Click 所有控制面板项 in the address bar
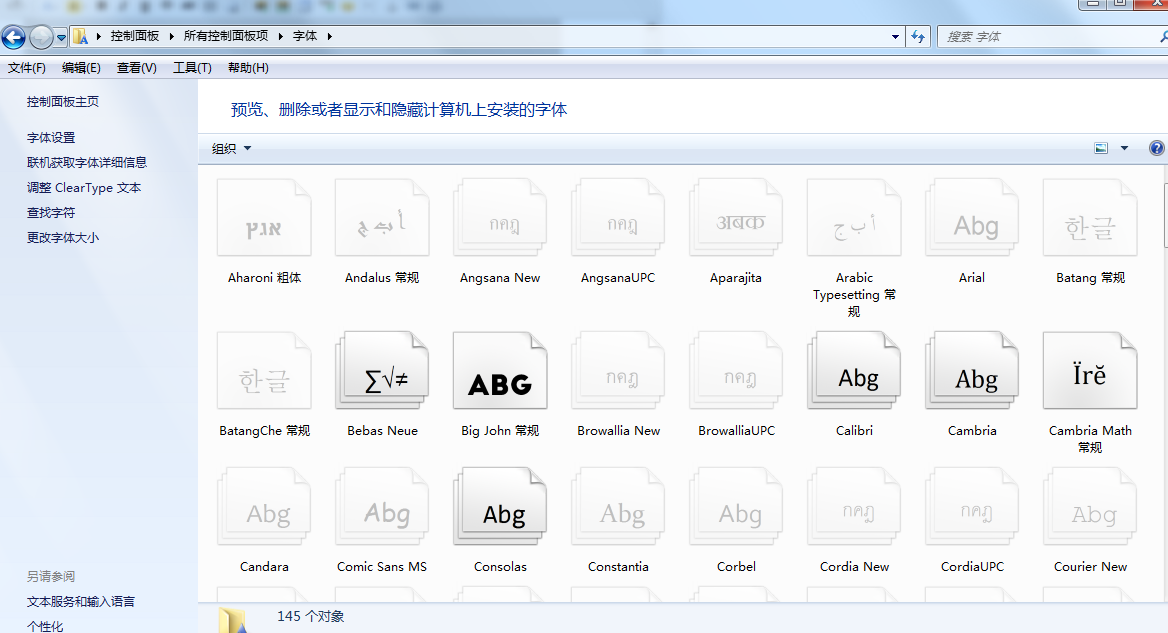 226,36
